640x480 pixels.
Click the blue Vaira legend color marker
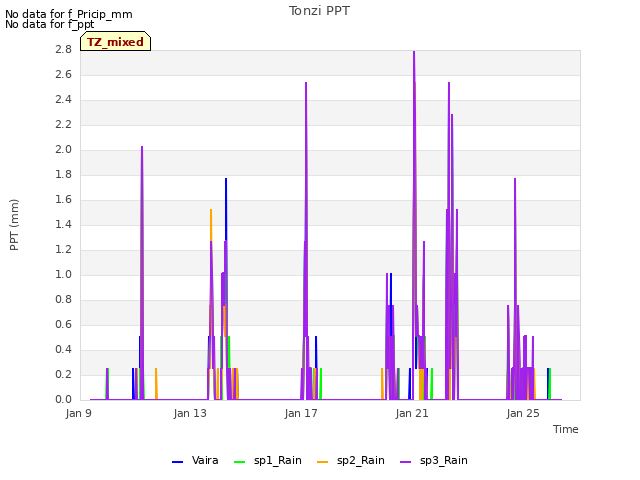178,462
